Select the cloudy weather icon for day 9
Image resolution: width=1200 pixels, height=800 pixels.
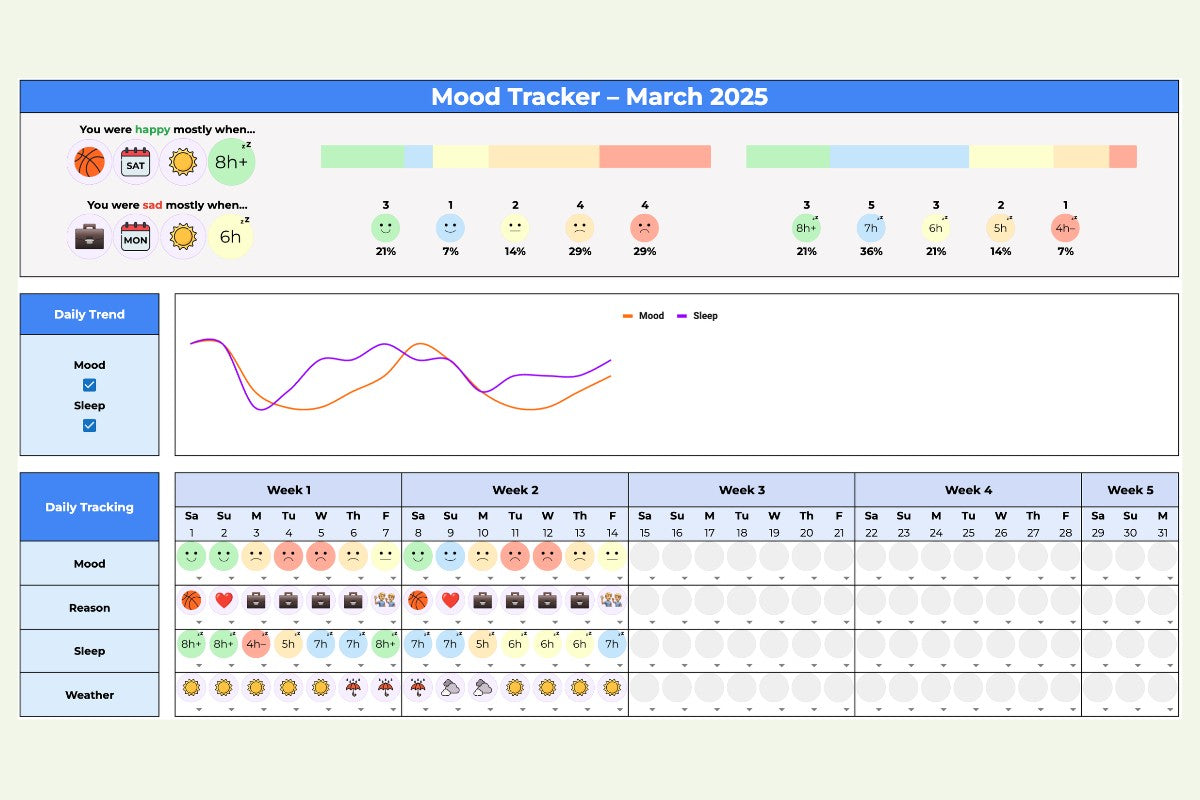tap(450, 688)
